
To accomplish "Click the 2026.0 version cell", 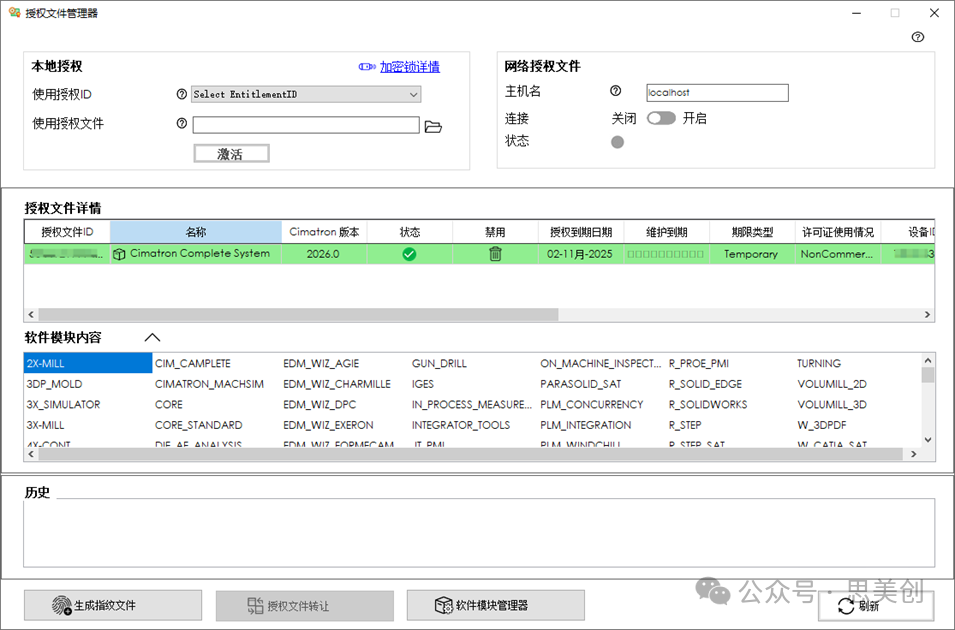I will 323,253.
